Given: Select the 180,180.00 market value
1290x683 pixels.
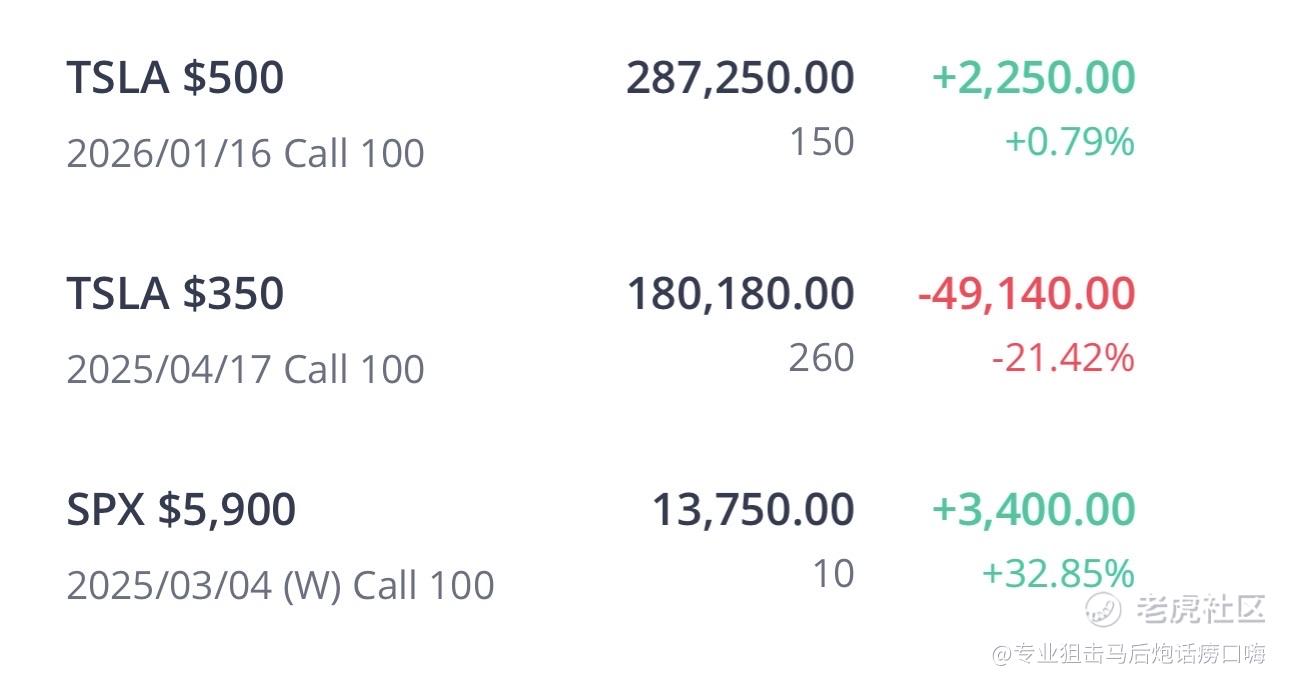Looking at the screenshot, I should point(740,294).
